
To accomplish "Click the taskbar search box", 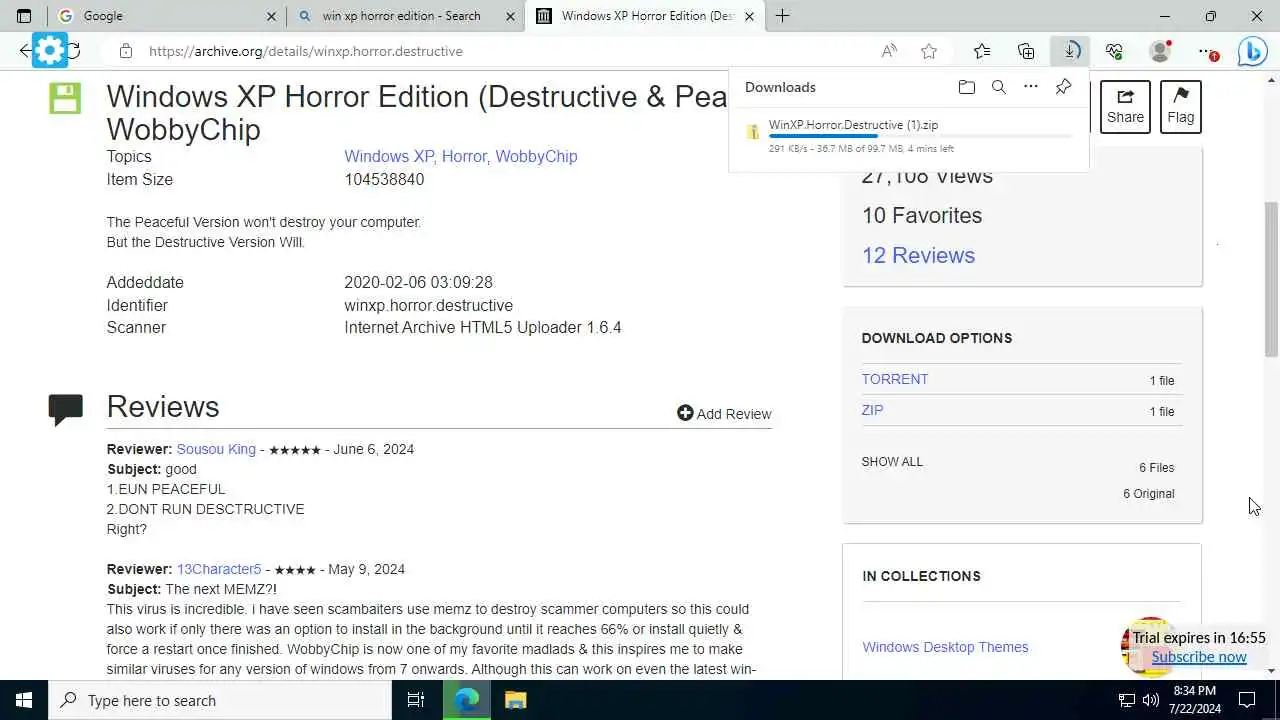I will tap(220, 700).
